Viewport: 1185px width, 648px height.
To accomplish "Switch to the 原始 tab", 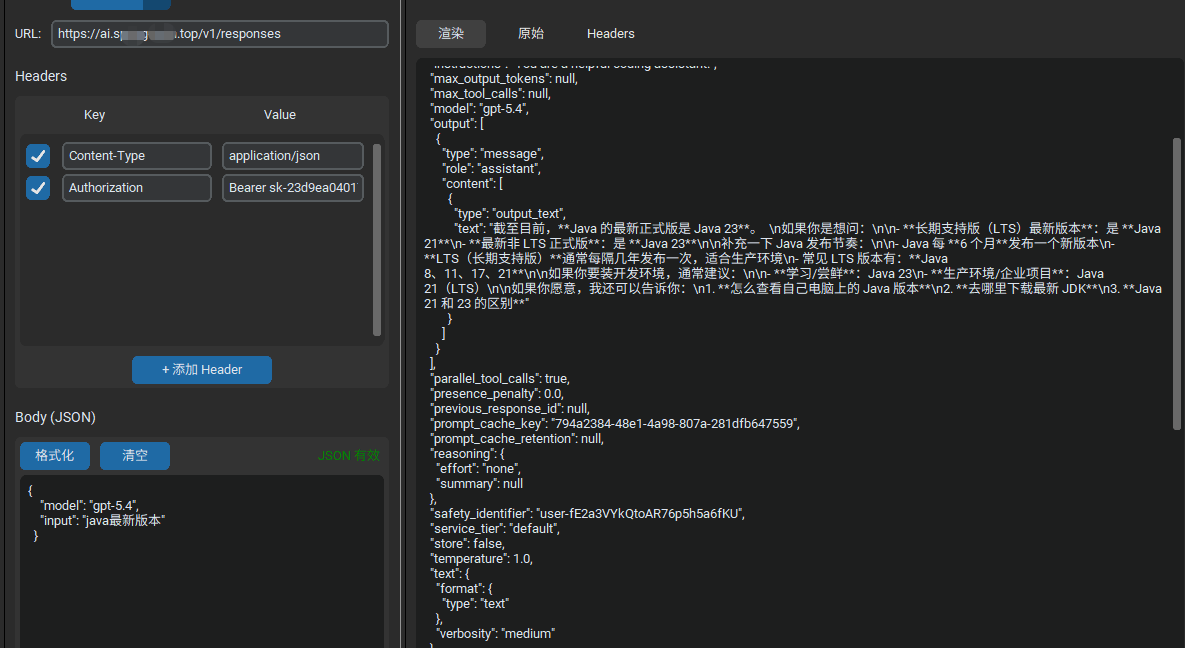I will (531, 34).
